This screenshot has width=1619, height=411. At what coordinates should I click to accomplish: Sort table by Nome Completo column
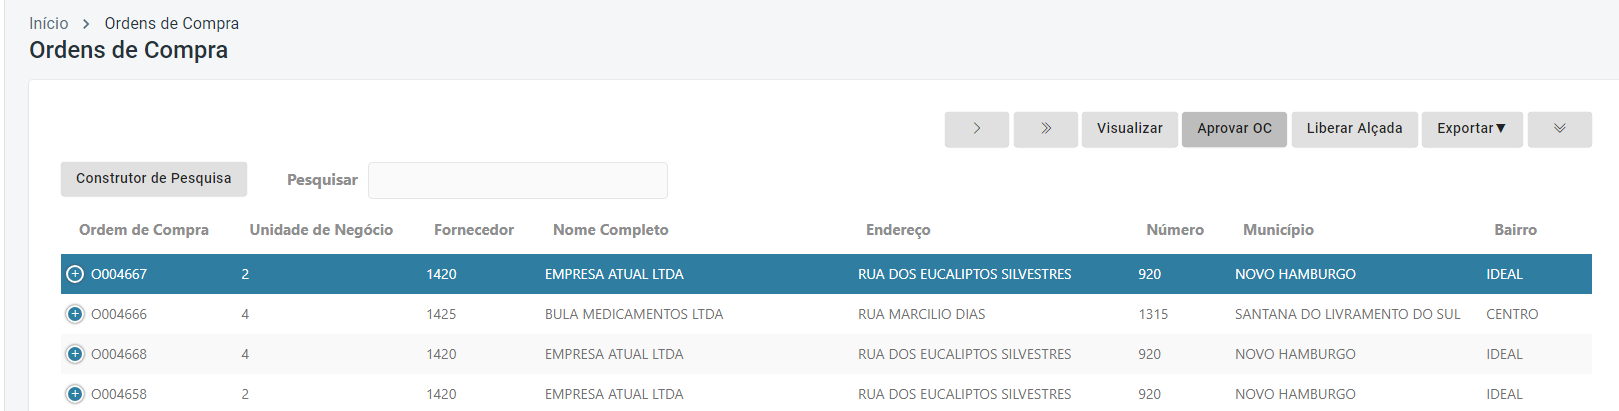(x=610, y=230)
